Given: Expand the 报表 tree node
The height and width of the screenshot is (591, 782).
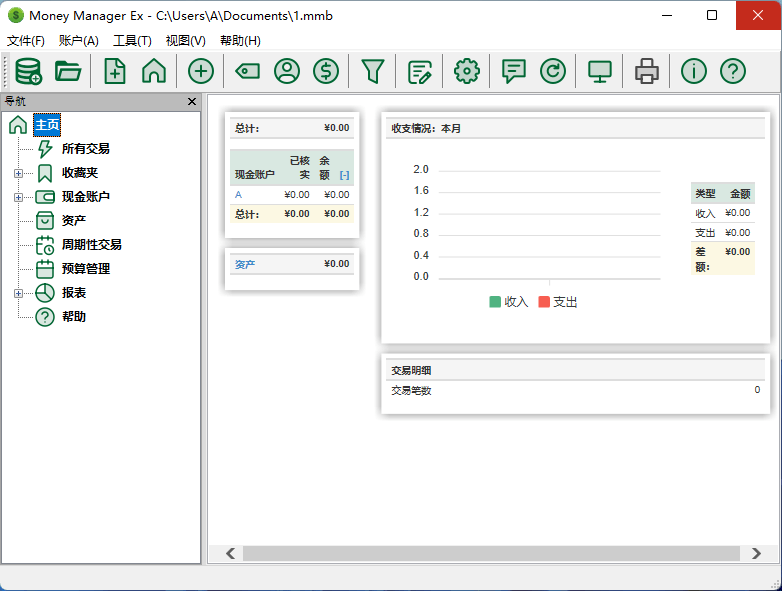Looking at the screenshot, I should pyautogui.click(x=18, y=293).
